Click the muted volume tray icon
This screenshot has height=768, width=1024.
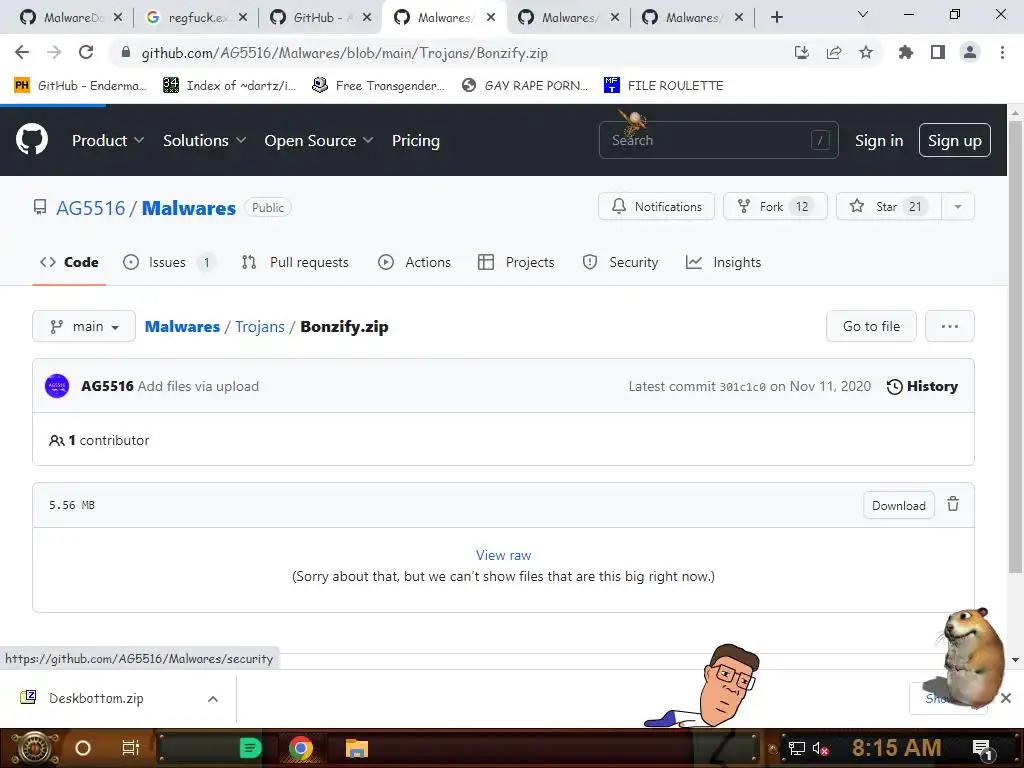point(820,748)
